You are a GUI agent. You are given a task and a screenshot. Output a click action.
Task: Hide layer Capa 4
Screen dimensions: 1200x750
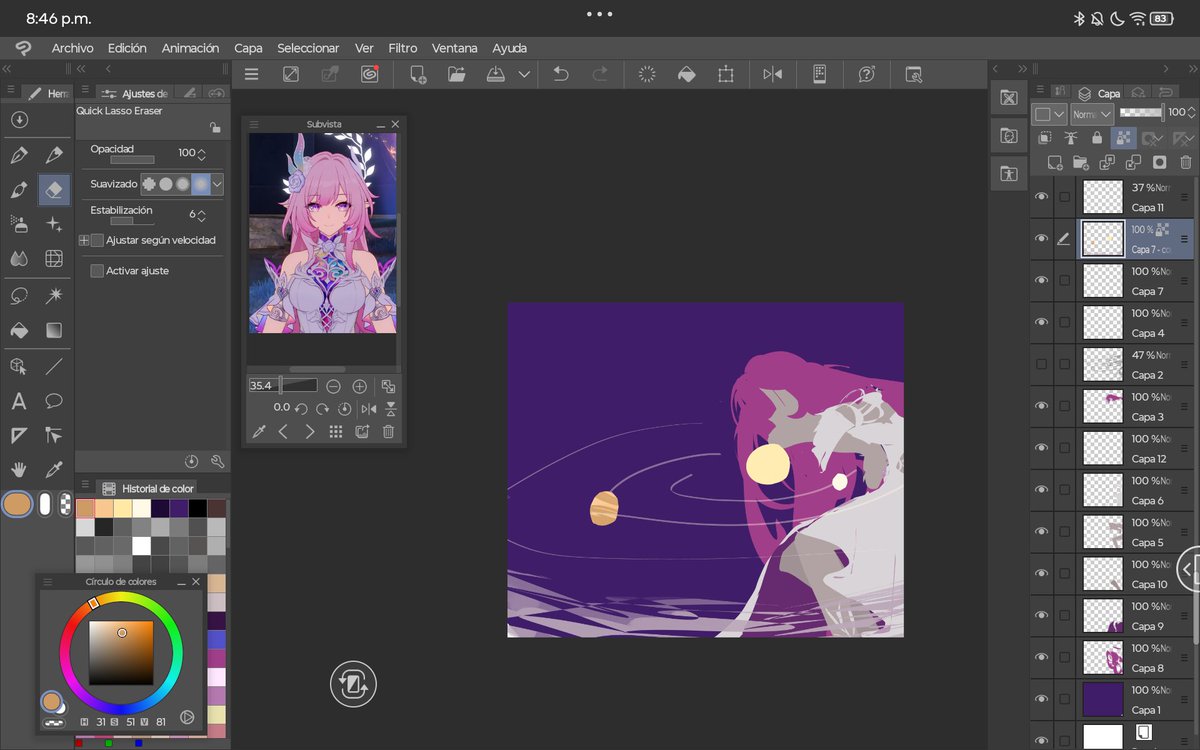tap(1041, 322)
